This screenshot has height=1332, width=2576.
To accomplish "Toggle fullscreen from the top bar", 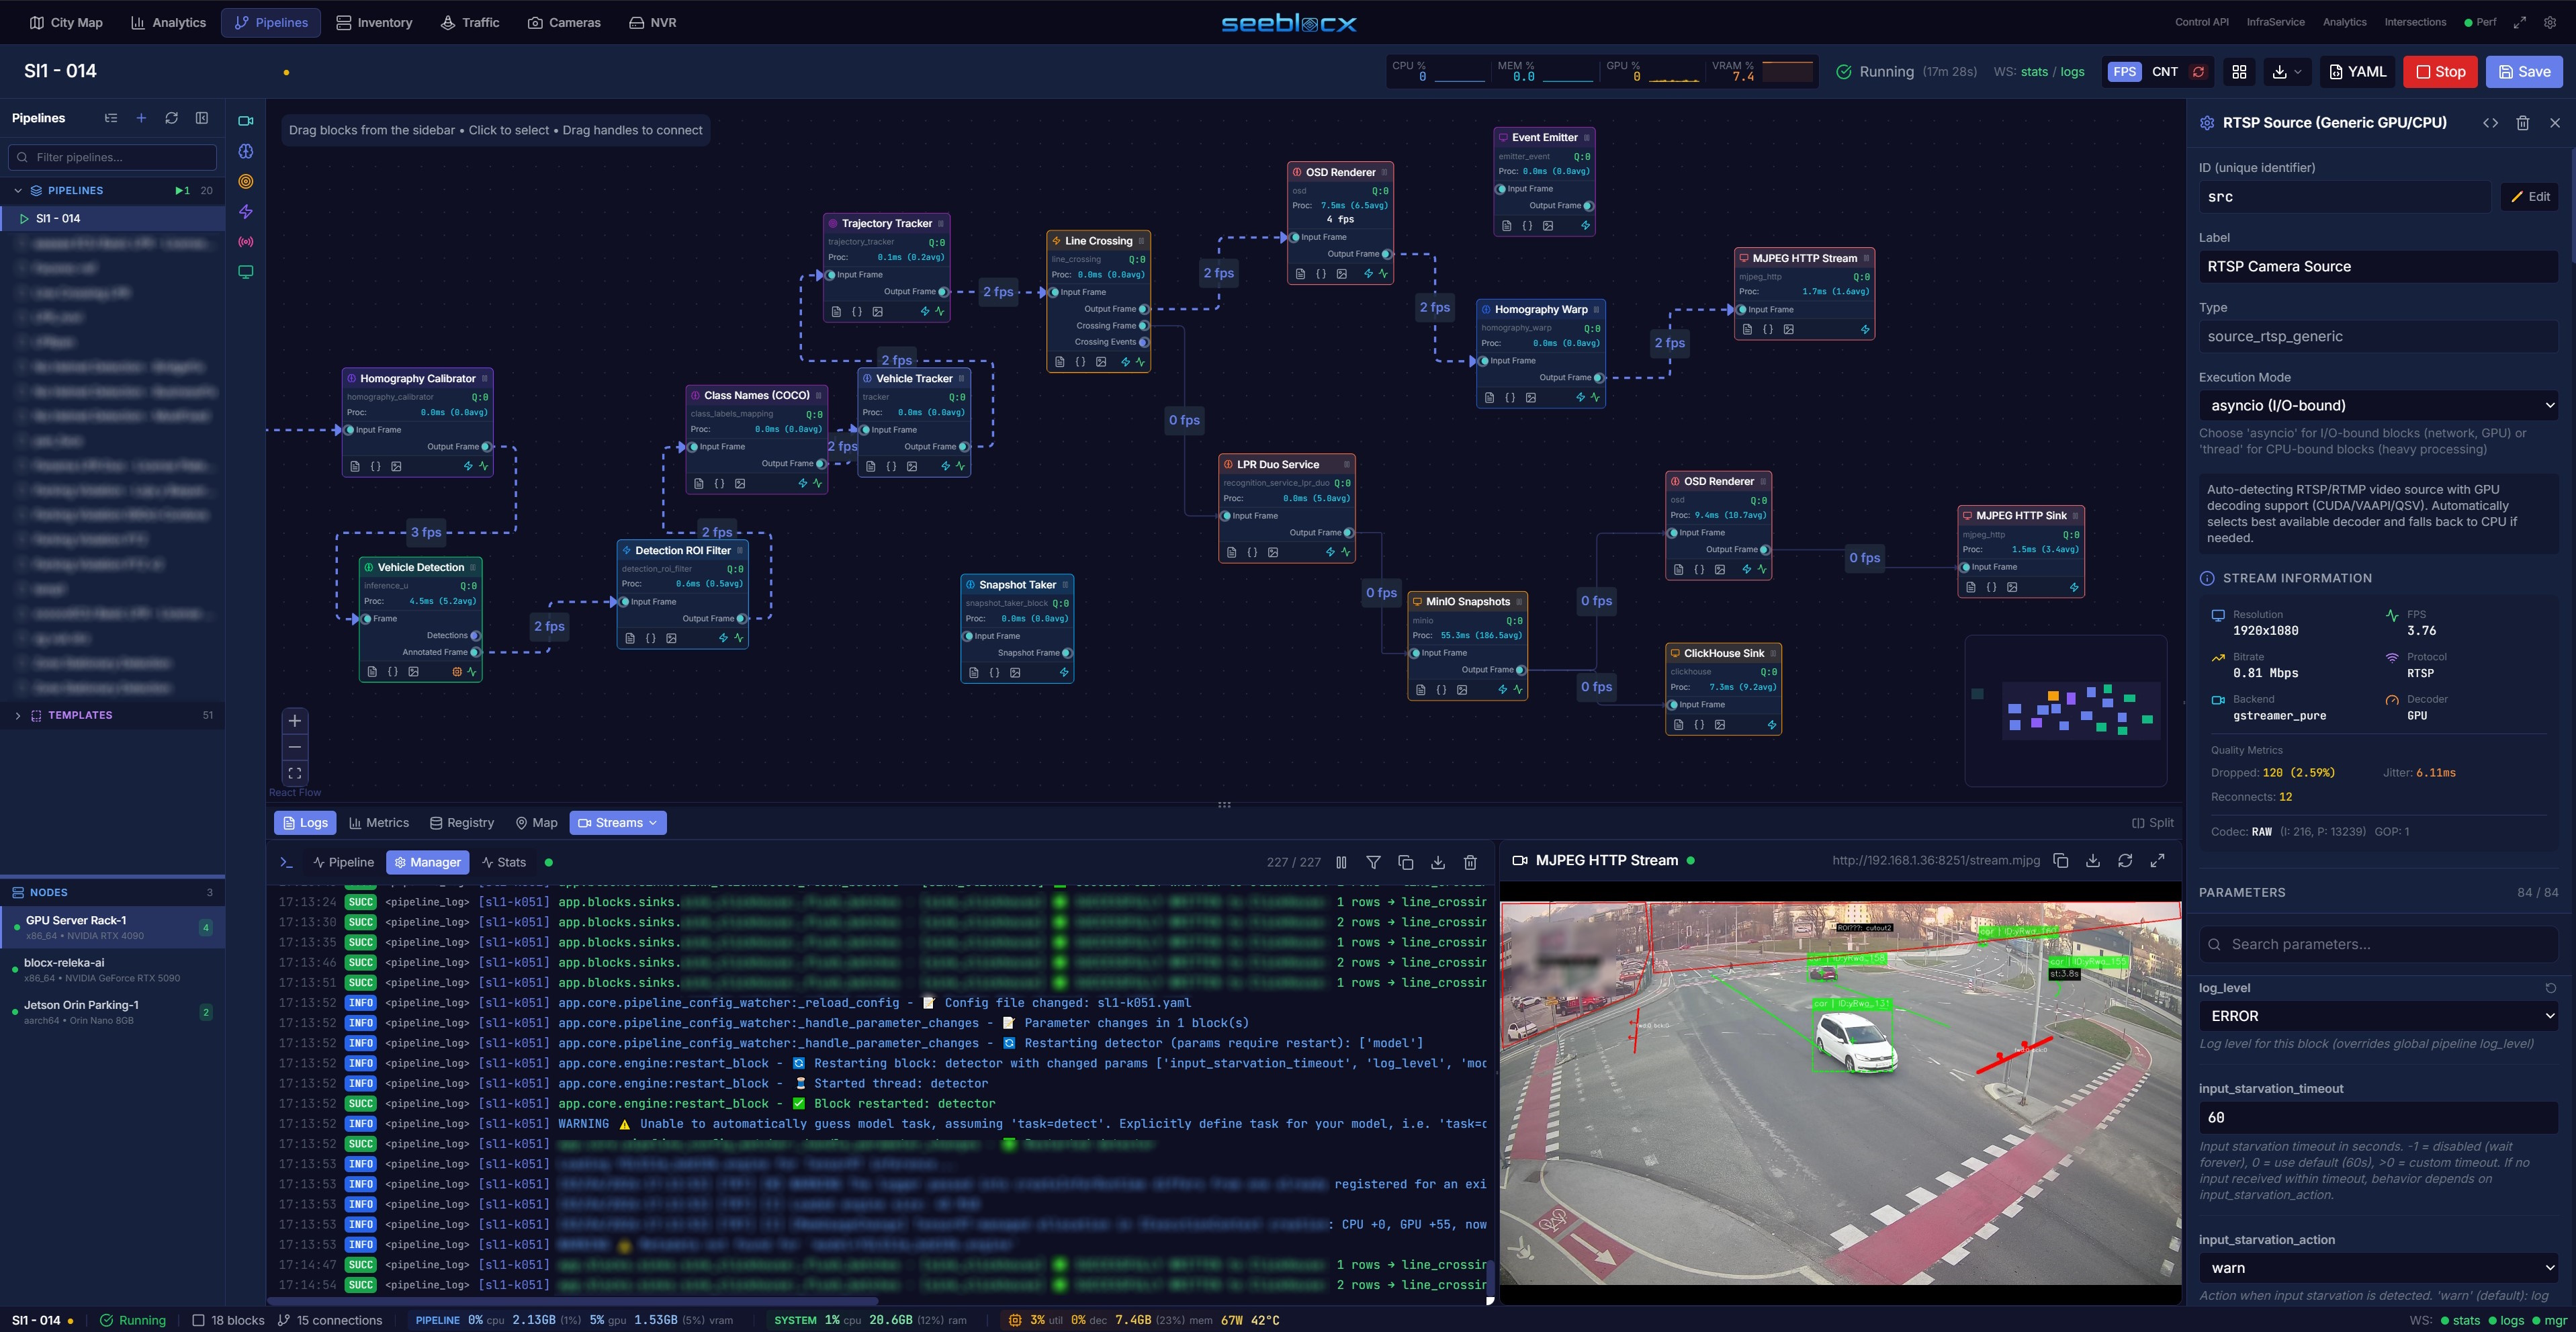I will [x=2520, y=22].
